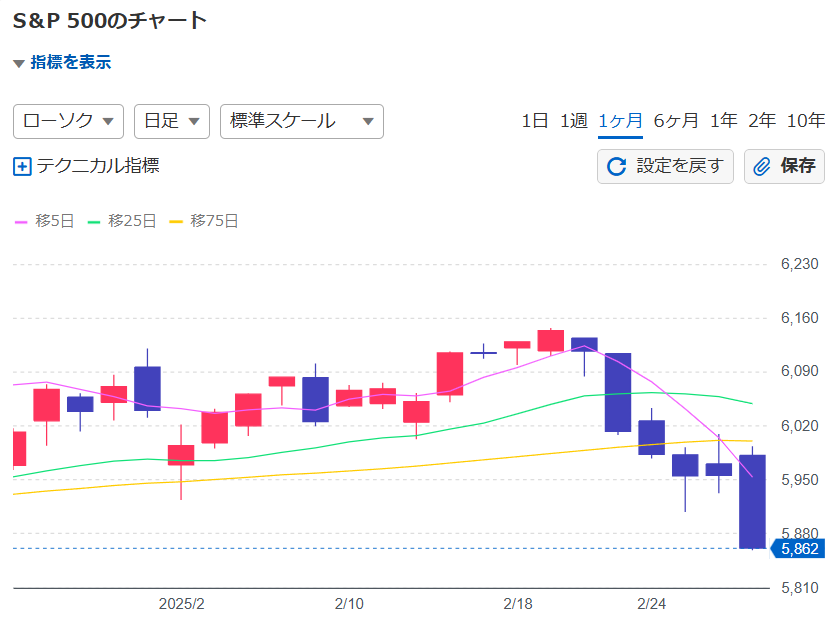Click the tall red candlestick after 2/10

tap(450, 374)
